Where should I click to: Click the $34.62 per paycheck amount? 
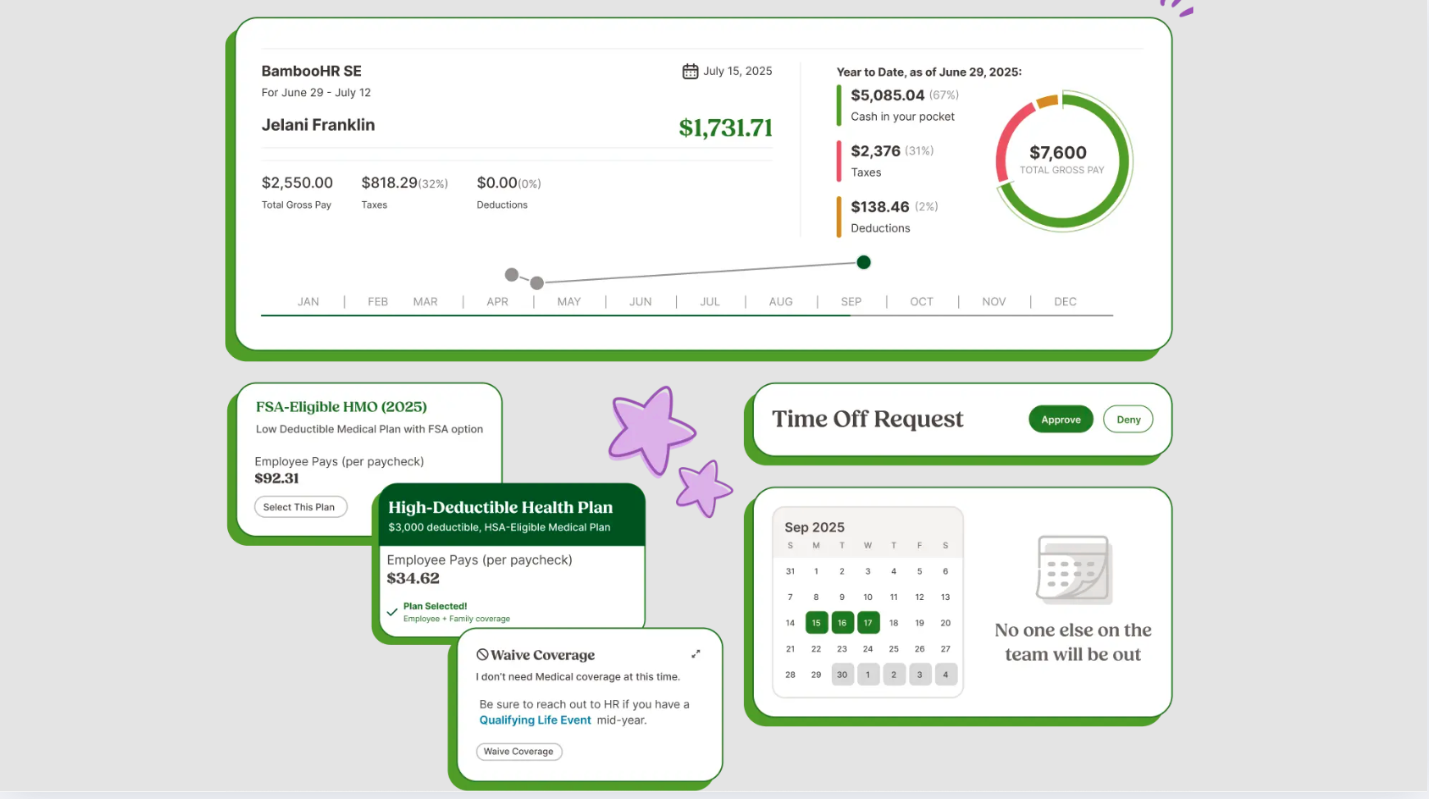[413, 578]
